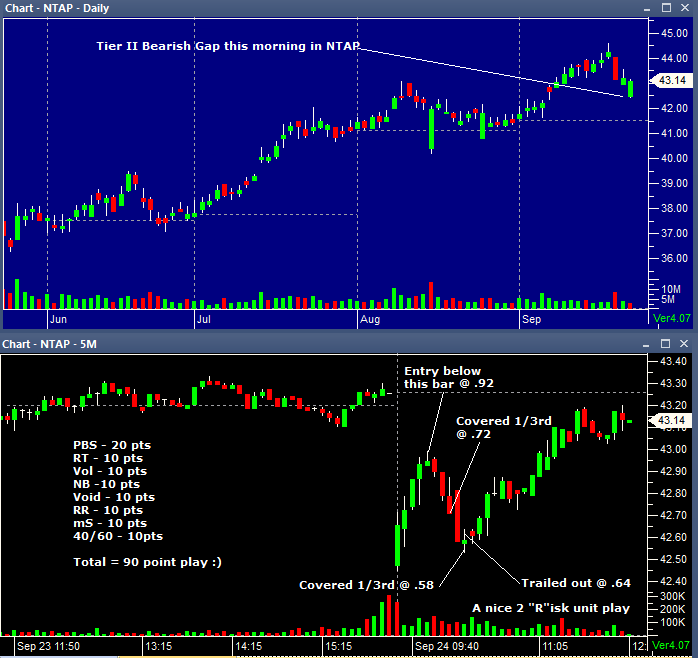Select 'Covered 1/3rd @ .72' annotation
The width and height of the screenshot is (698, 658).
point(504,427)
